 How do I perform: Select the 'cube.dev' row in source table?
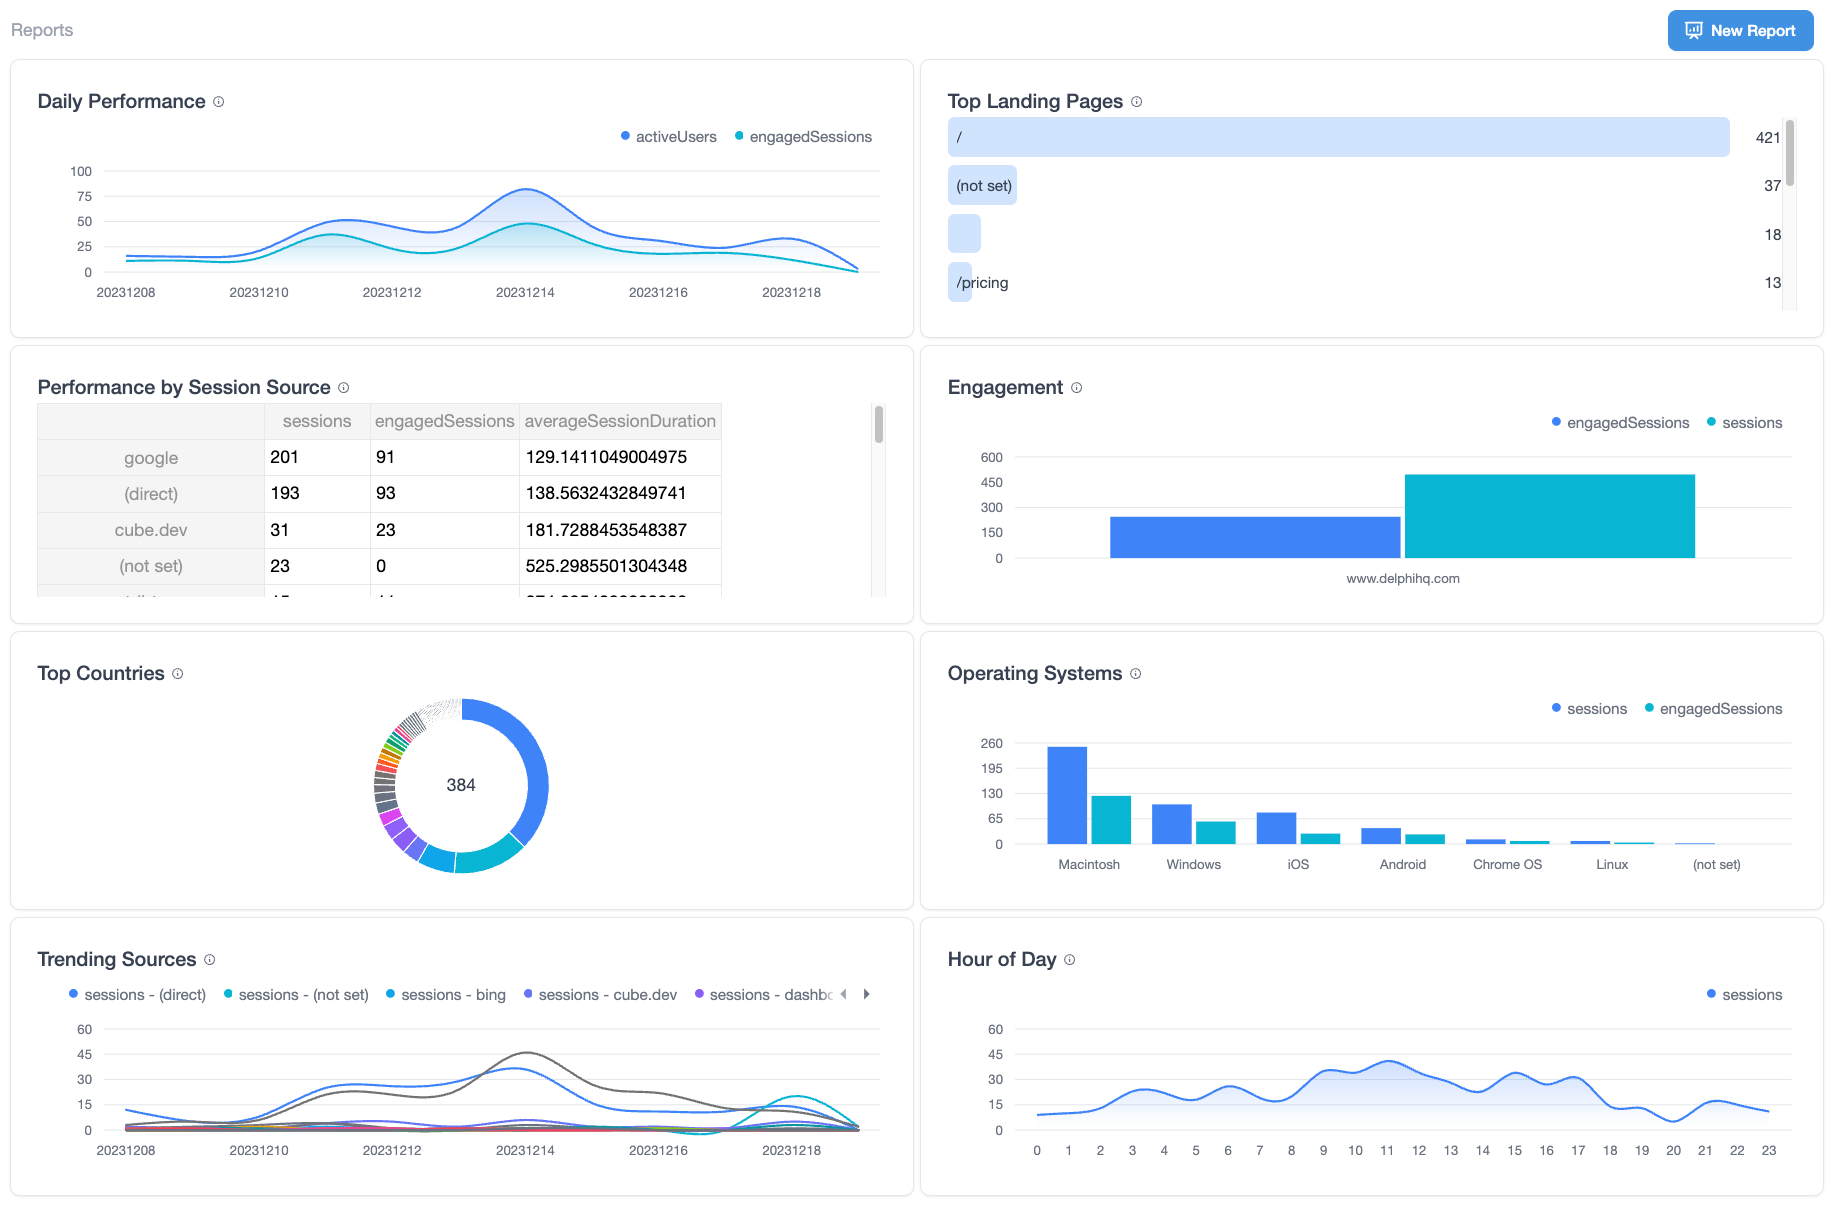(379, 530)
